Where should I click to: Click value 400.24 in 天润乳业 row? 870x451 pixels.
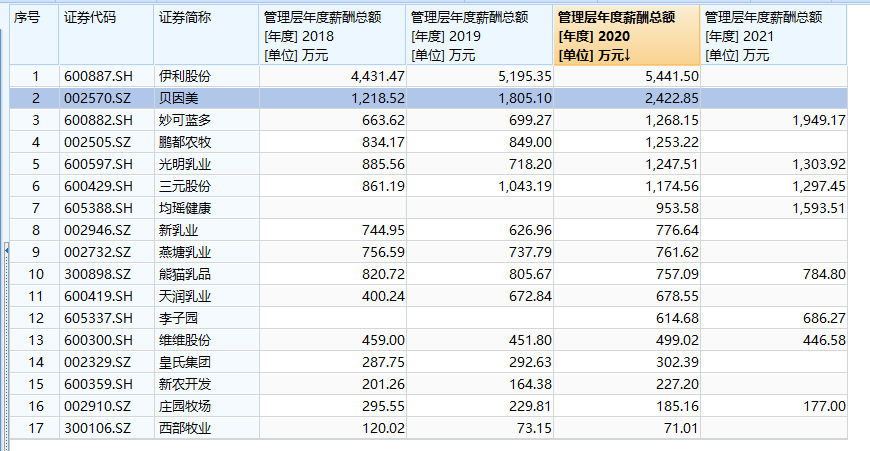[383, 296]
